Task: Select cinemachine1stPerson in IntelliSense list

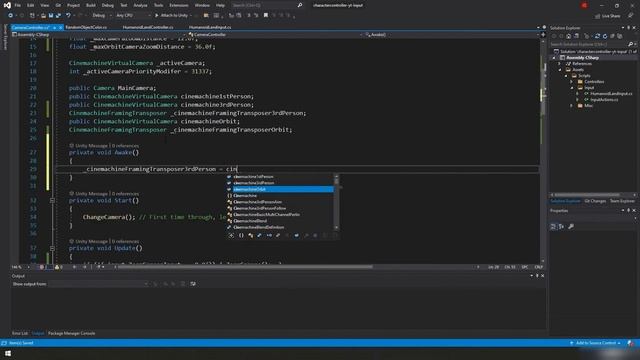Action: [280, 177]
